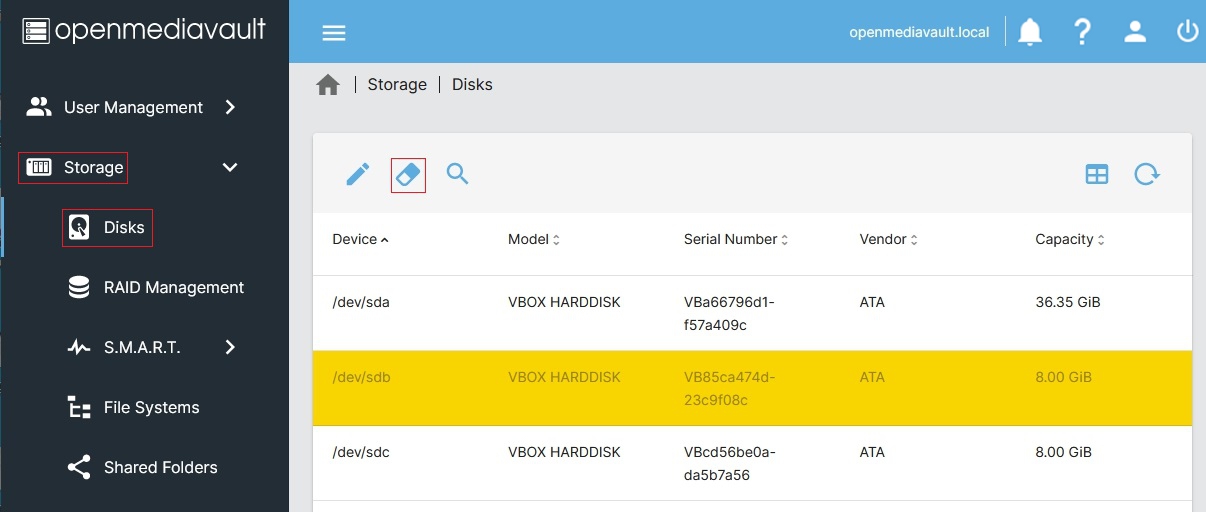Click the magnifier scan disks icon
The image size is (1206, 512).
coord(458,175)
